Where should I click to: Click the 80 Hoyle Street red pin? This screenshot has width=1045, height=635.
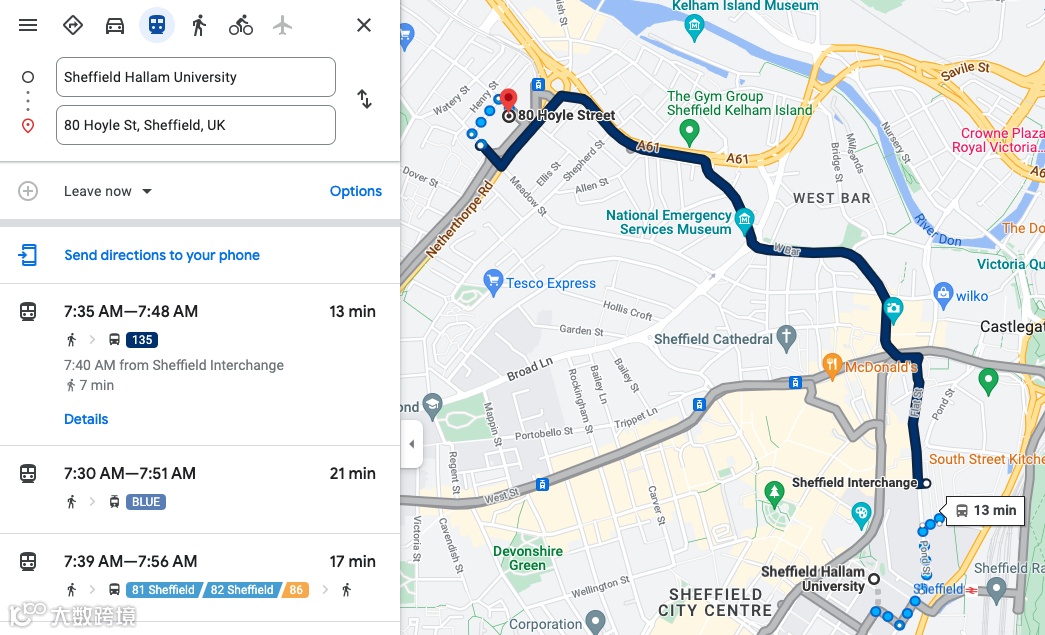(x=509, y=101)
